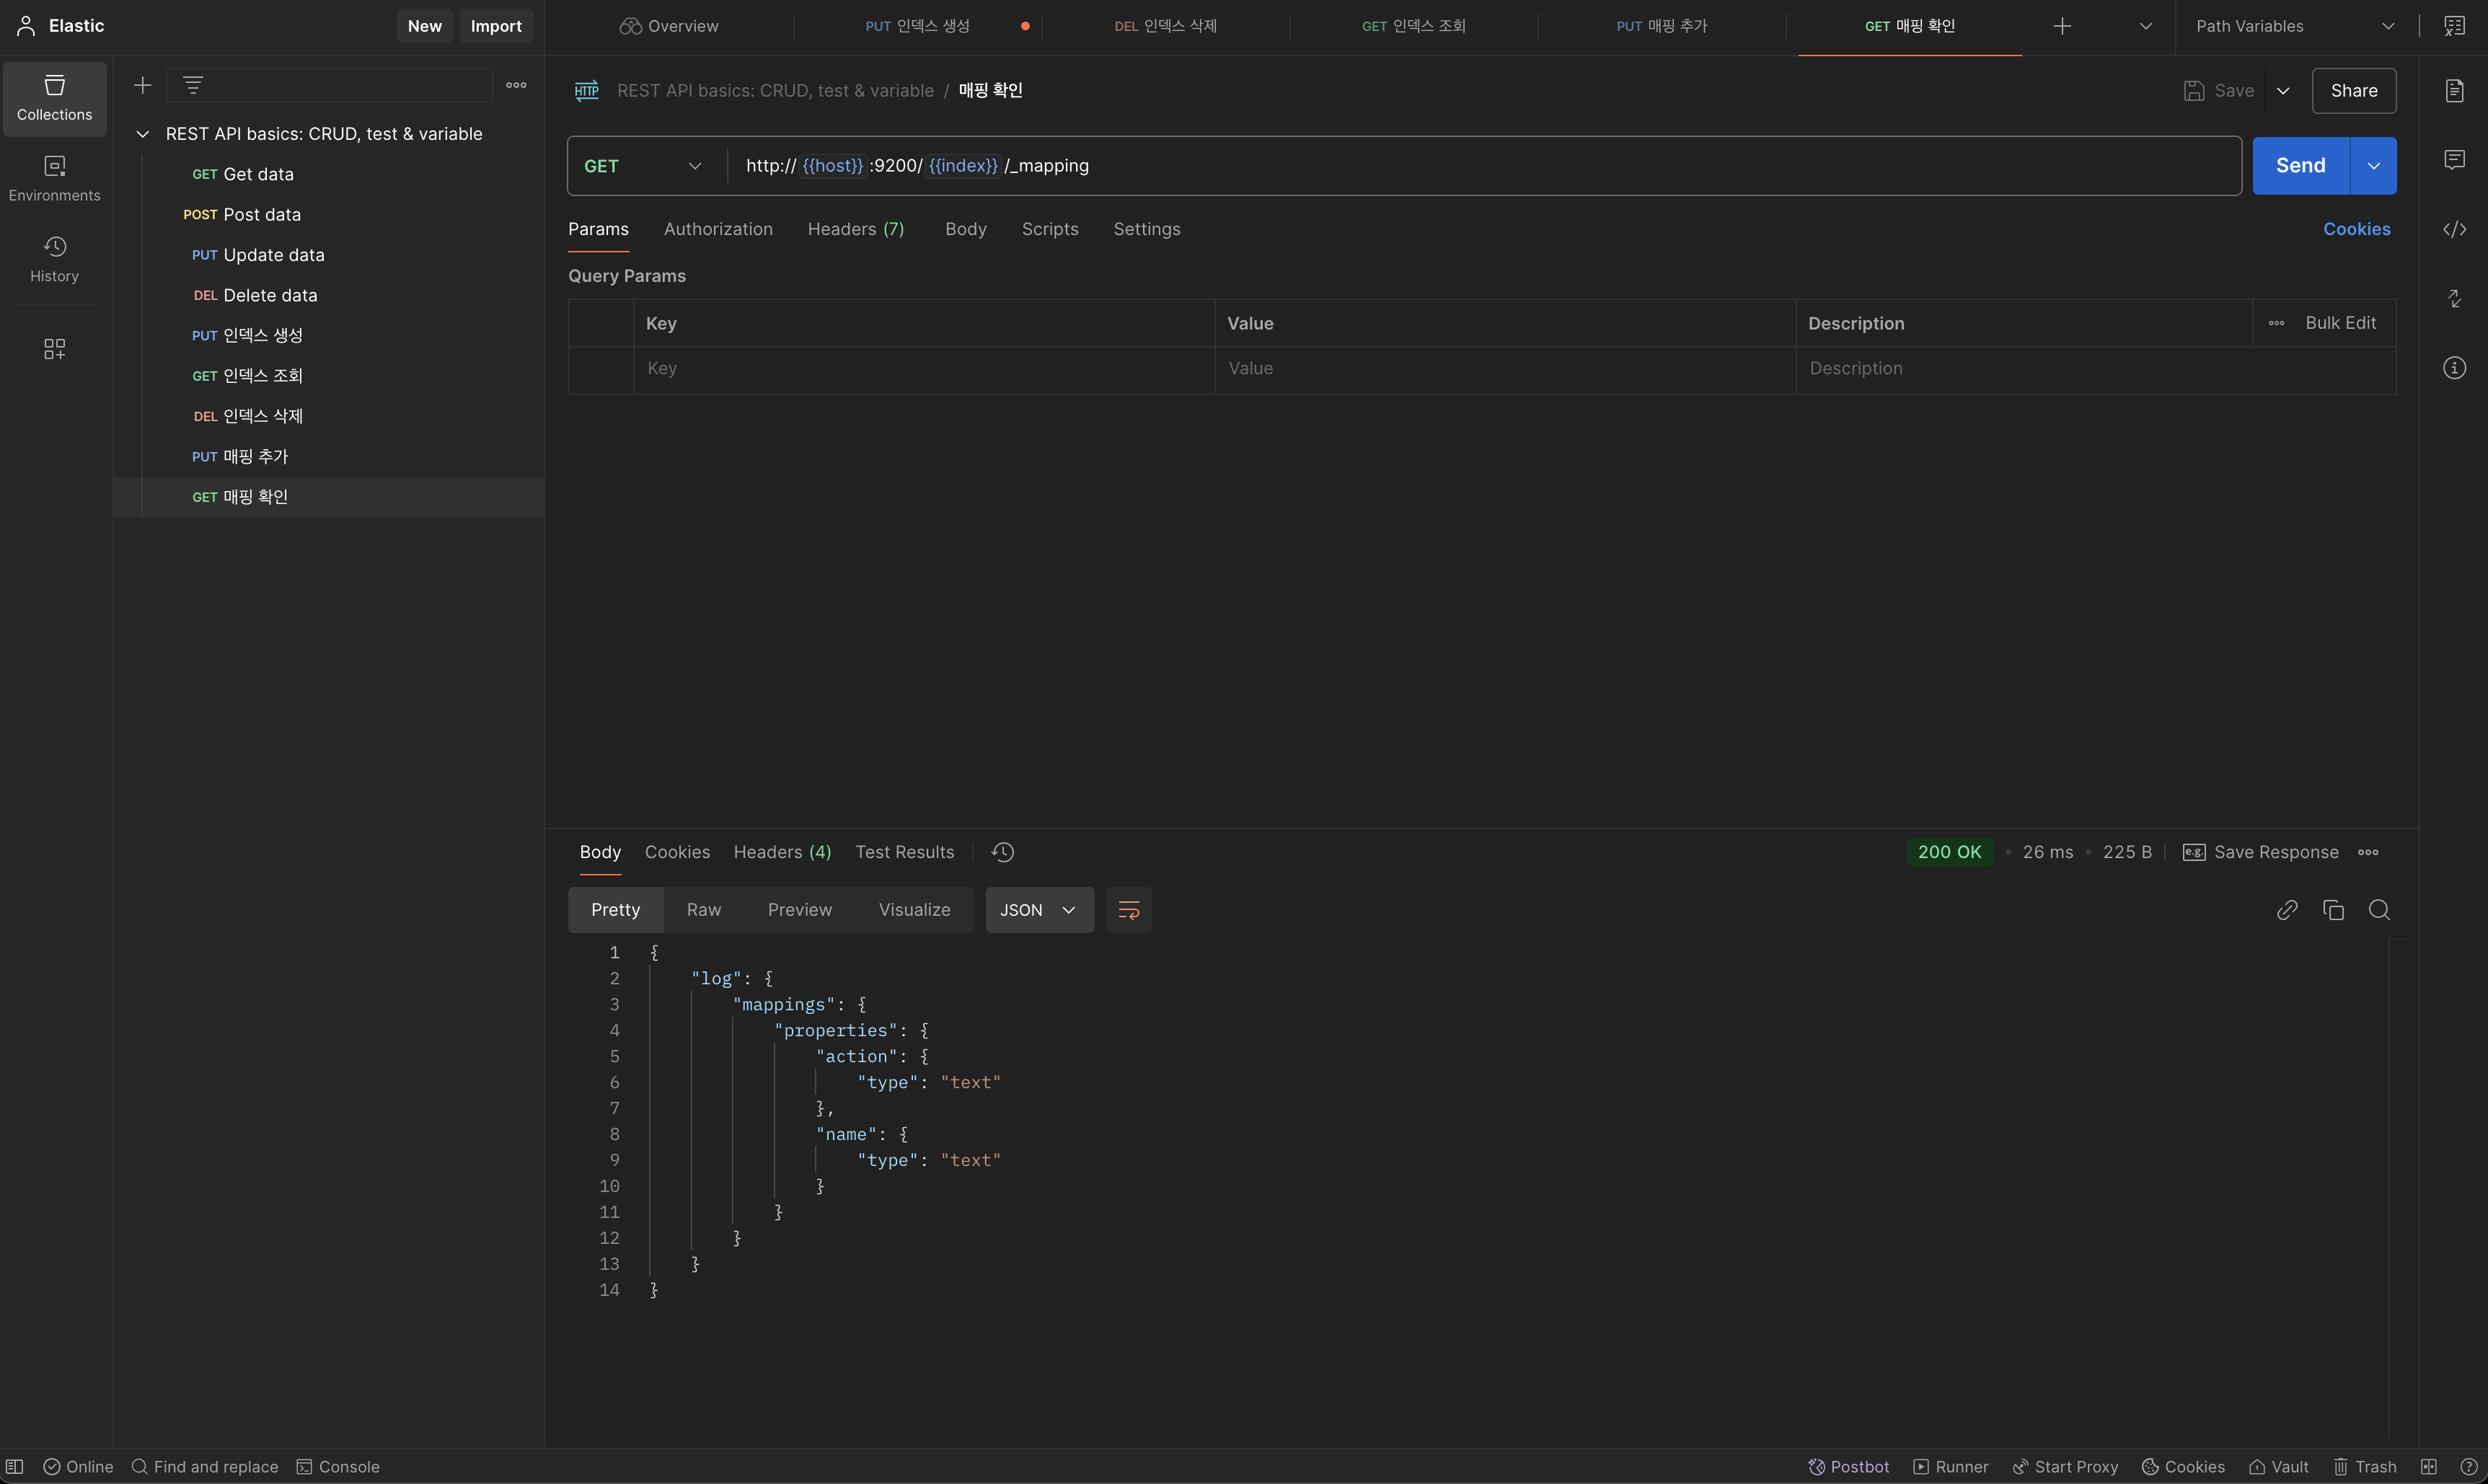Viewport: 2488px width, 1484px height.
Task: Switch to the Headers (7) request tab
Action: pyautogui.click(x=855, y=229)
